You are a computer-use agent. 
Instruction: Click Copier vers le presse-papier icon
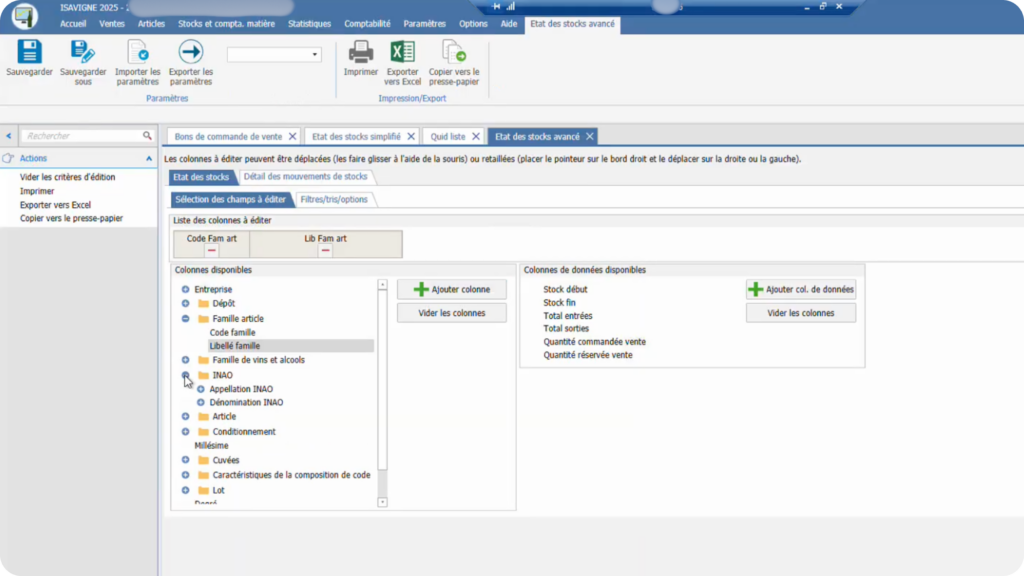click(453, 53)
